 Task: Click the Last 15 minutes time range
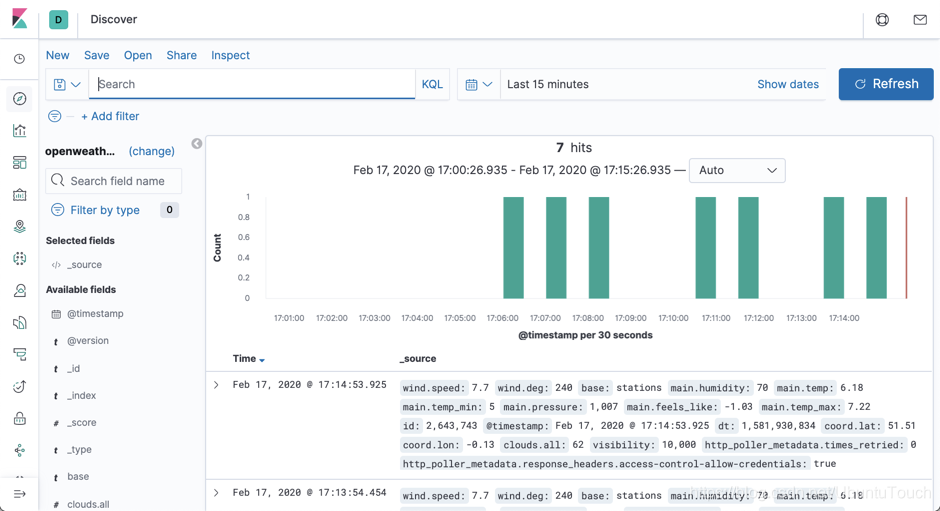pyautogui.click(x=548, y=85)
